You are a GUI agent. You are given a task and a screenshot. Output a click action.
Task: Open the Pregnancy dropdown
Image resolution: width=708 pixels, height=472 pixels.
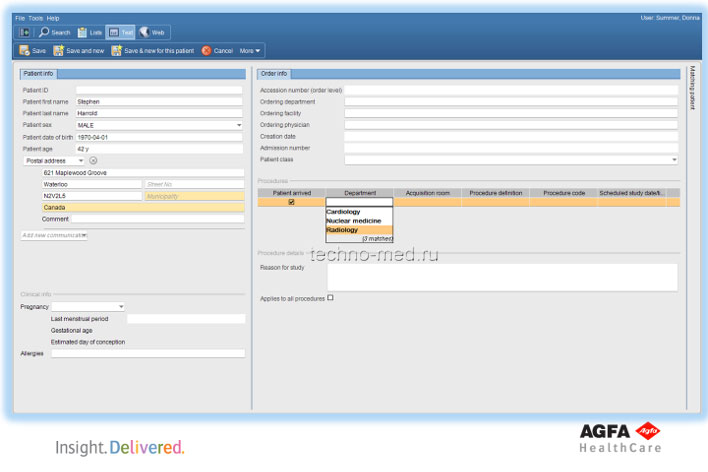pos(121,307)
